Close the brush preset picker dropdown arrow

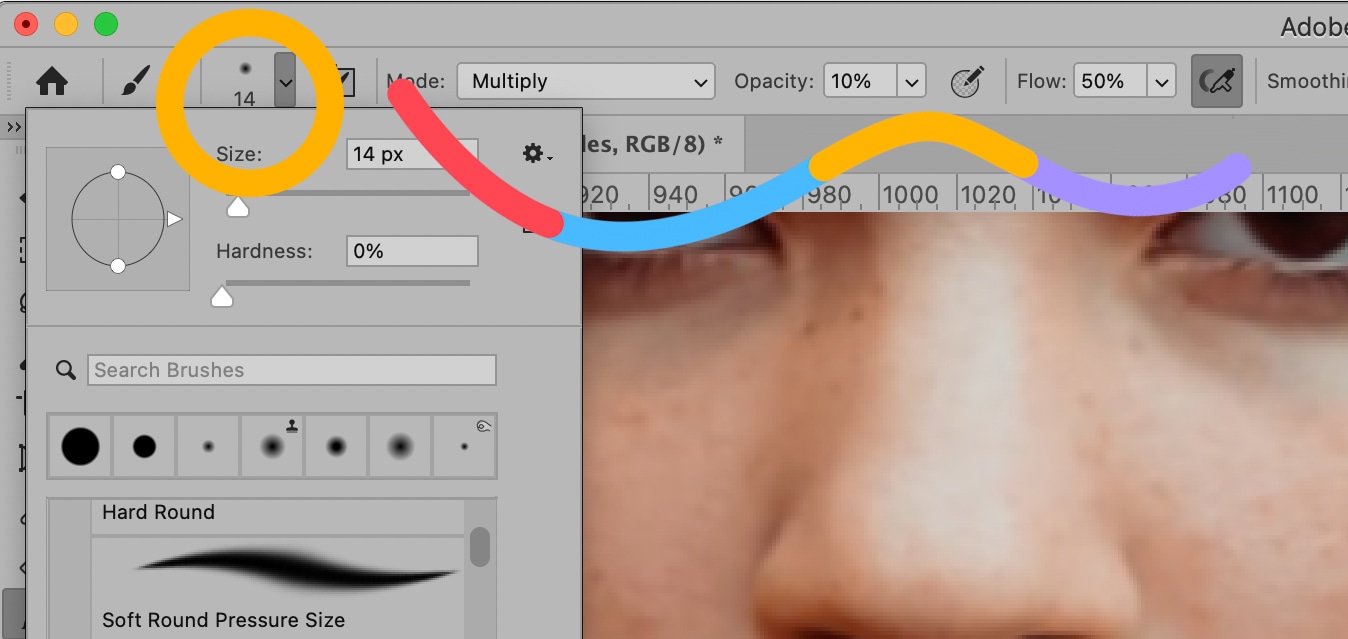click(x=286, y=82)
